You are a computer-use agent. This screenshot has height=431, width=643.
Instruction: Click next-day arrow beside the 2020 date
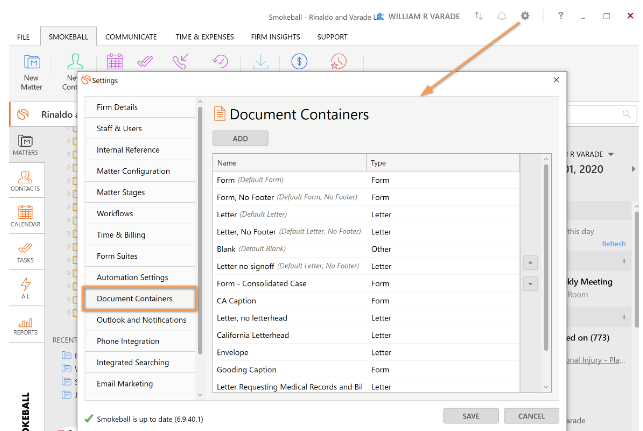(634, 169)
